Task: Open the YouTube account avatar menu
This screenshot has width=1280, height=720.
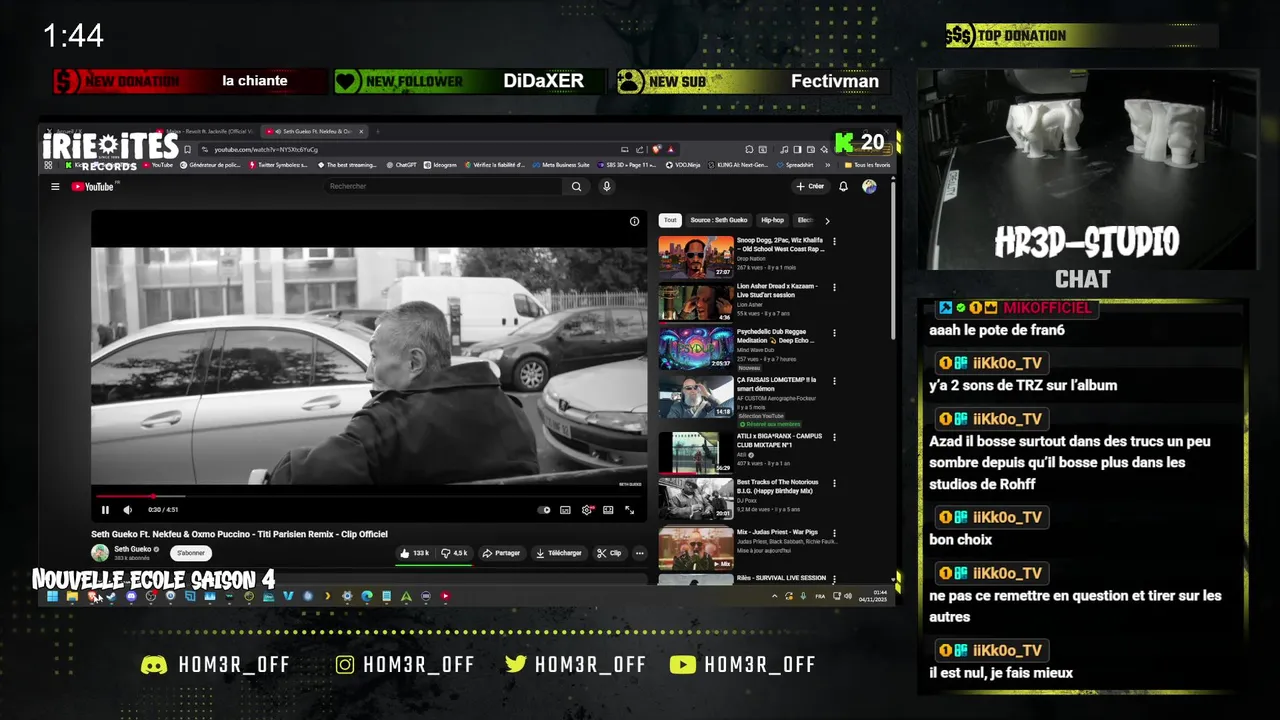Action: 869,186
